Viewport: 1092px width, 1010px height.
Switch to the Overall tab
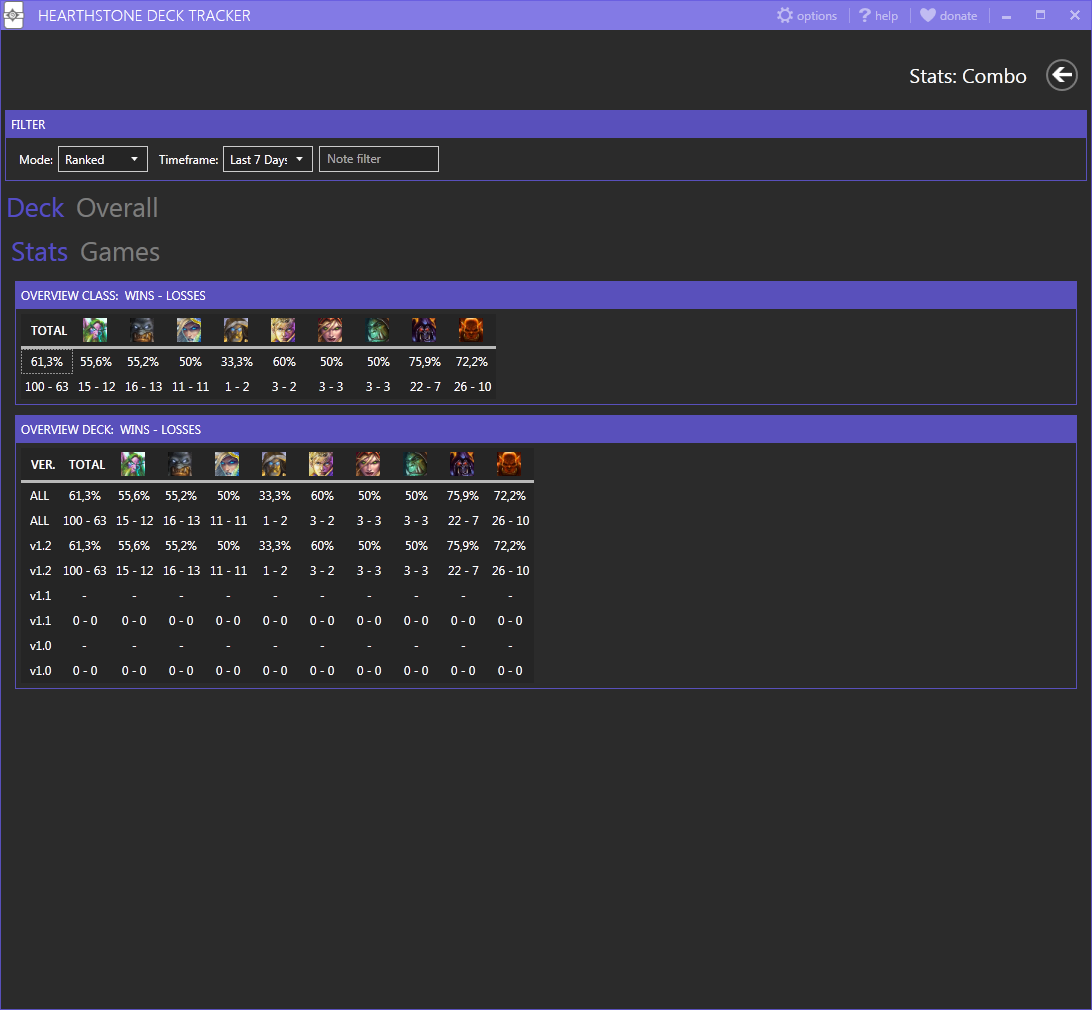117,208
